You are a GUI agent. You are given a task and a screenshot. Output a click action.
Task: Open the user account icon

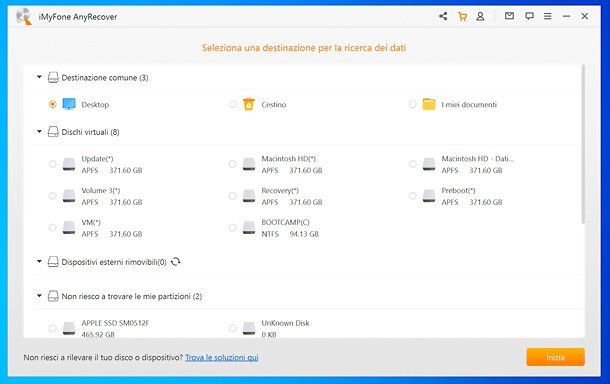pos(480,16)
